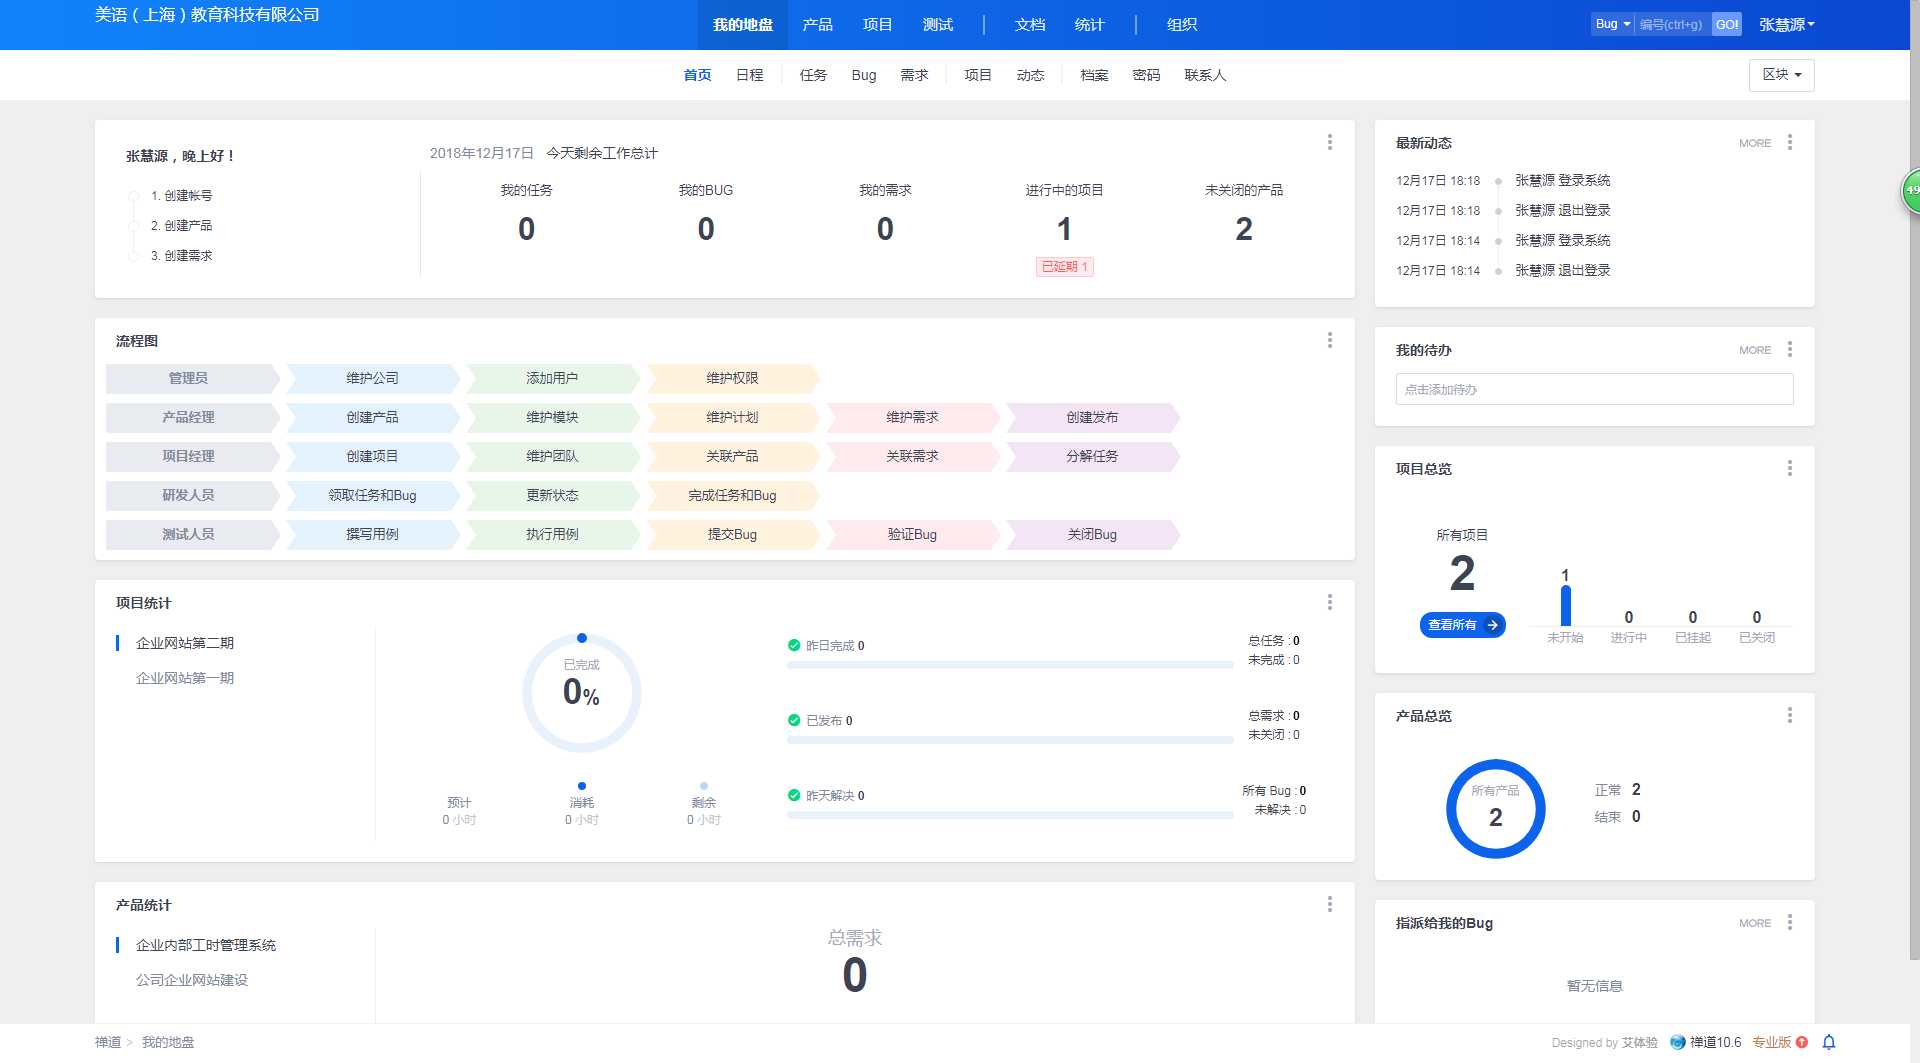
Task: Open 项目 in top navigation bar
Action: pos(877,24)
